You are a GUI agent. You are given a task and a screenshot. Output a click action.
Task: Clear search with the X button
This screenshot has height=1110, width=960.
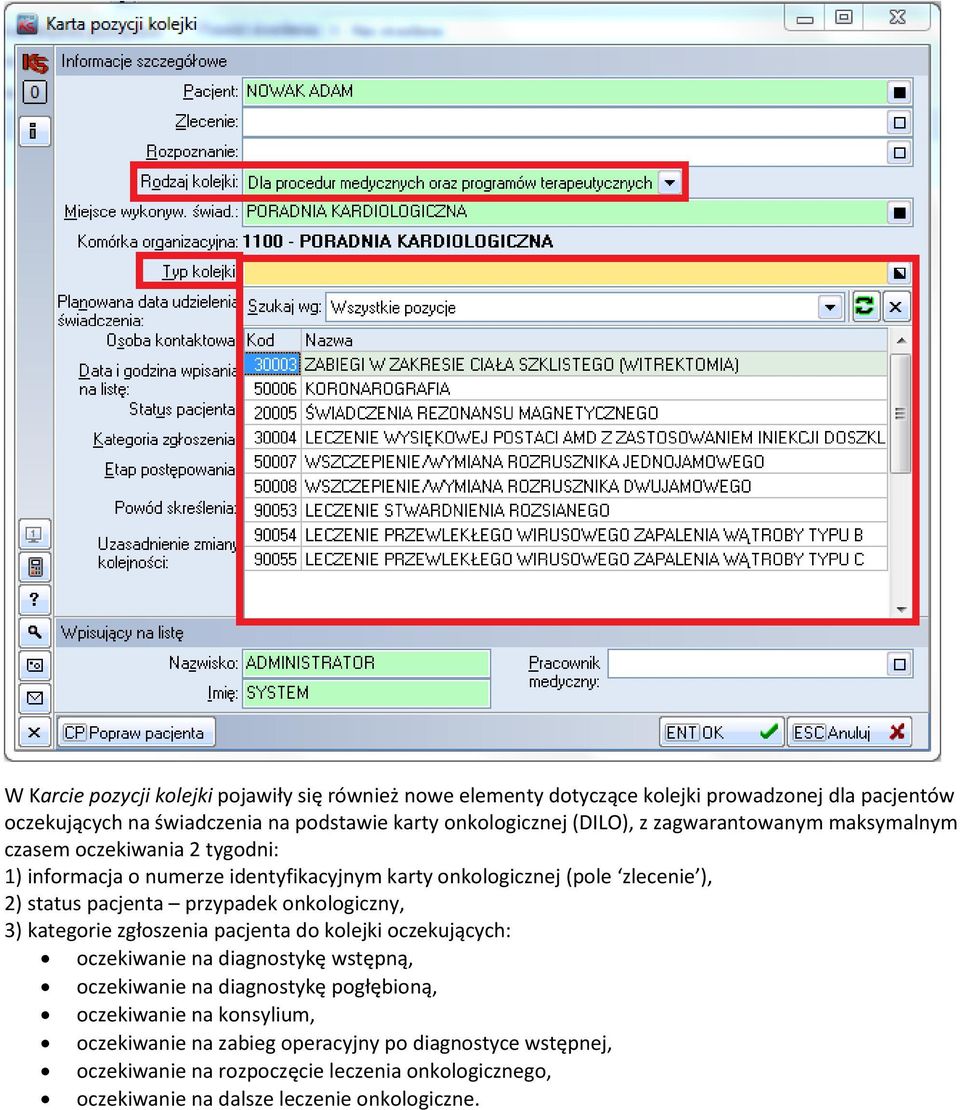click(896, 307)
